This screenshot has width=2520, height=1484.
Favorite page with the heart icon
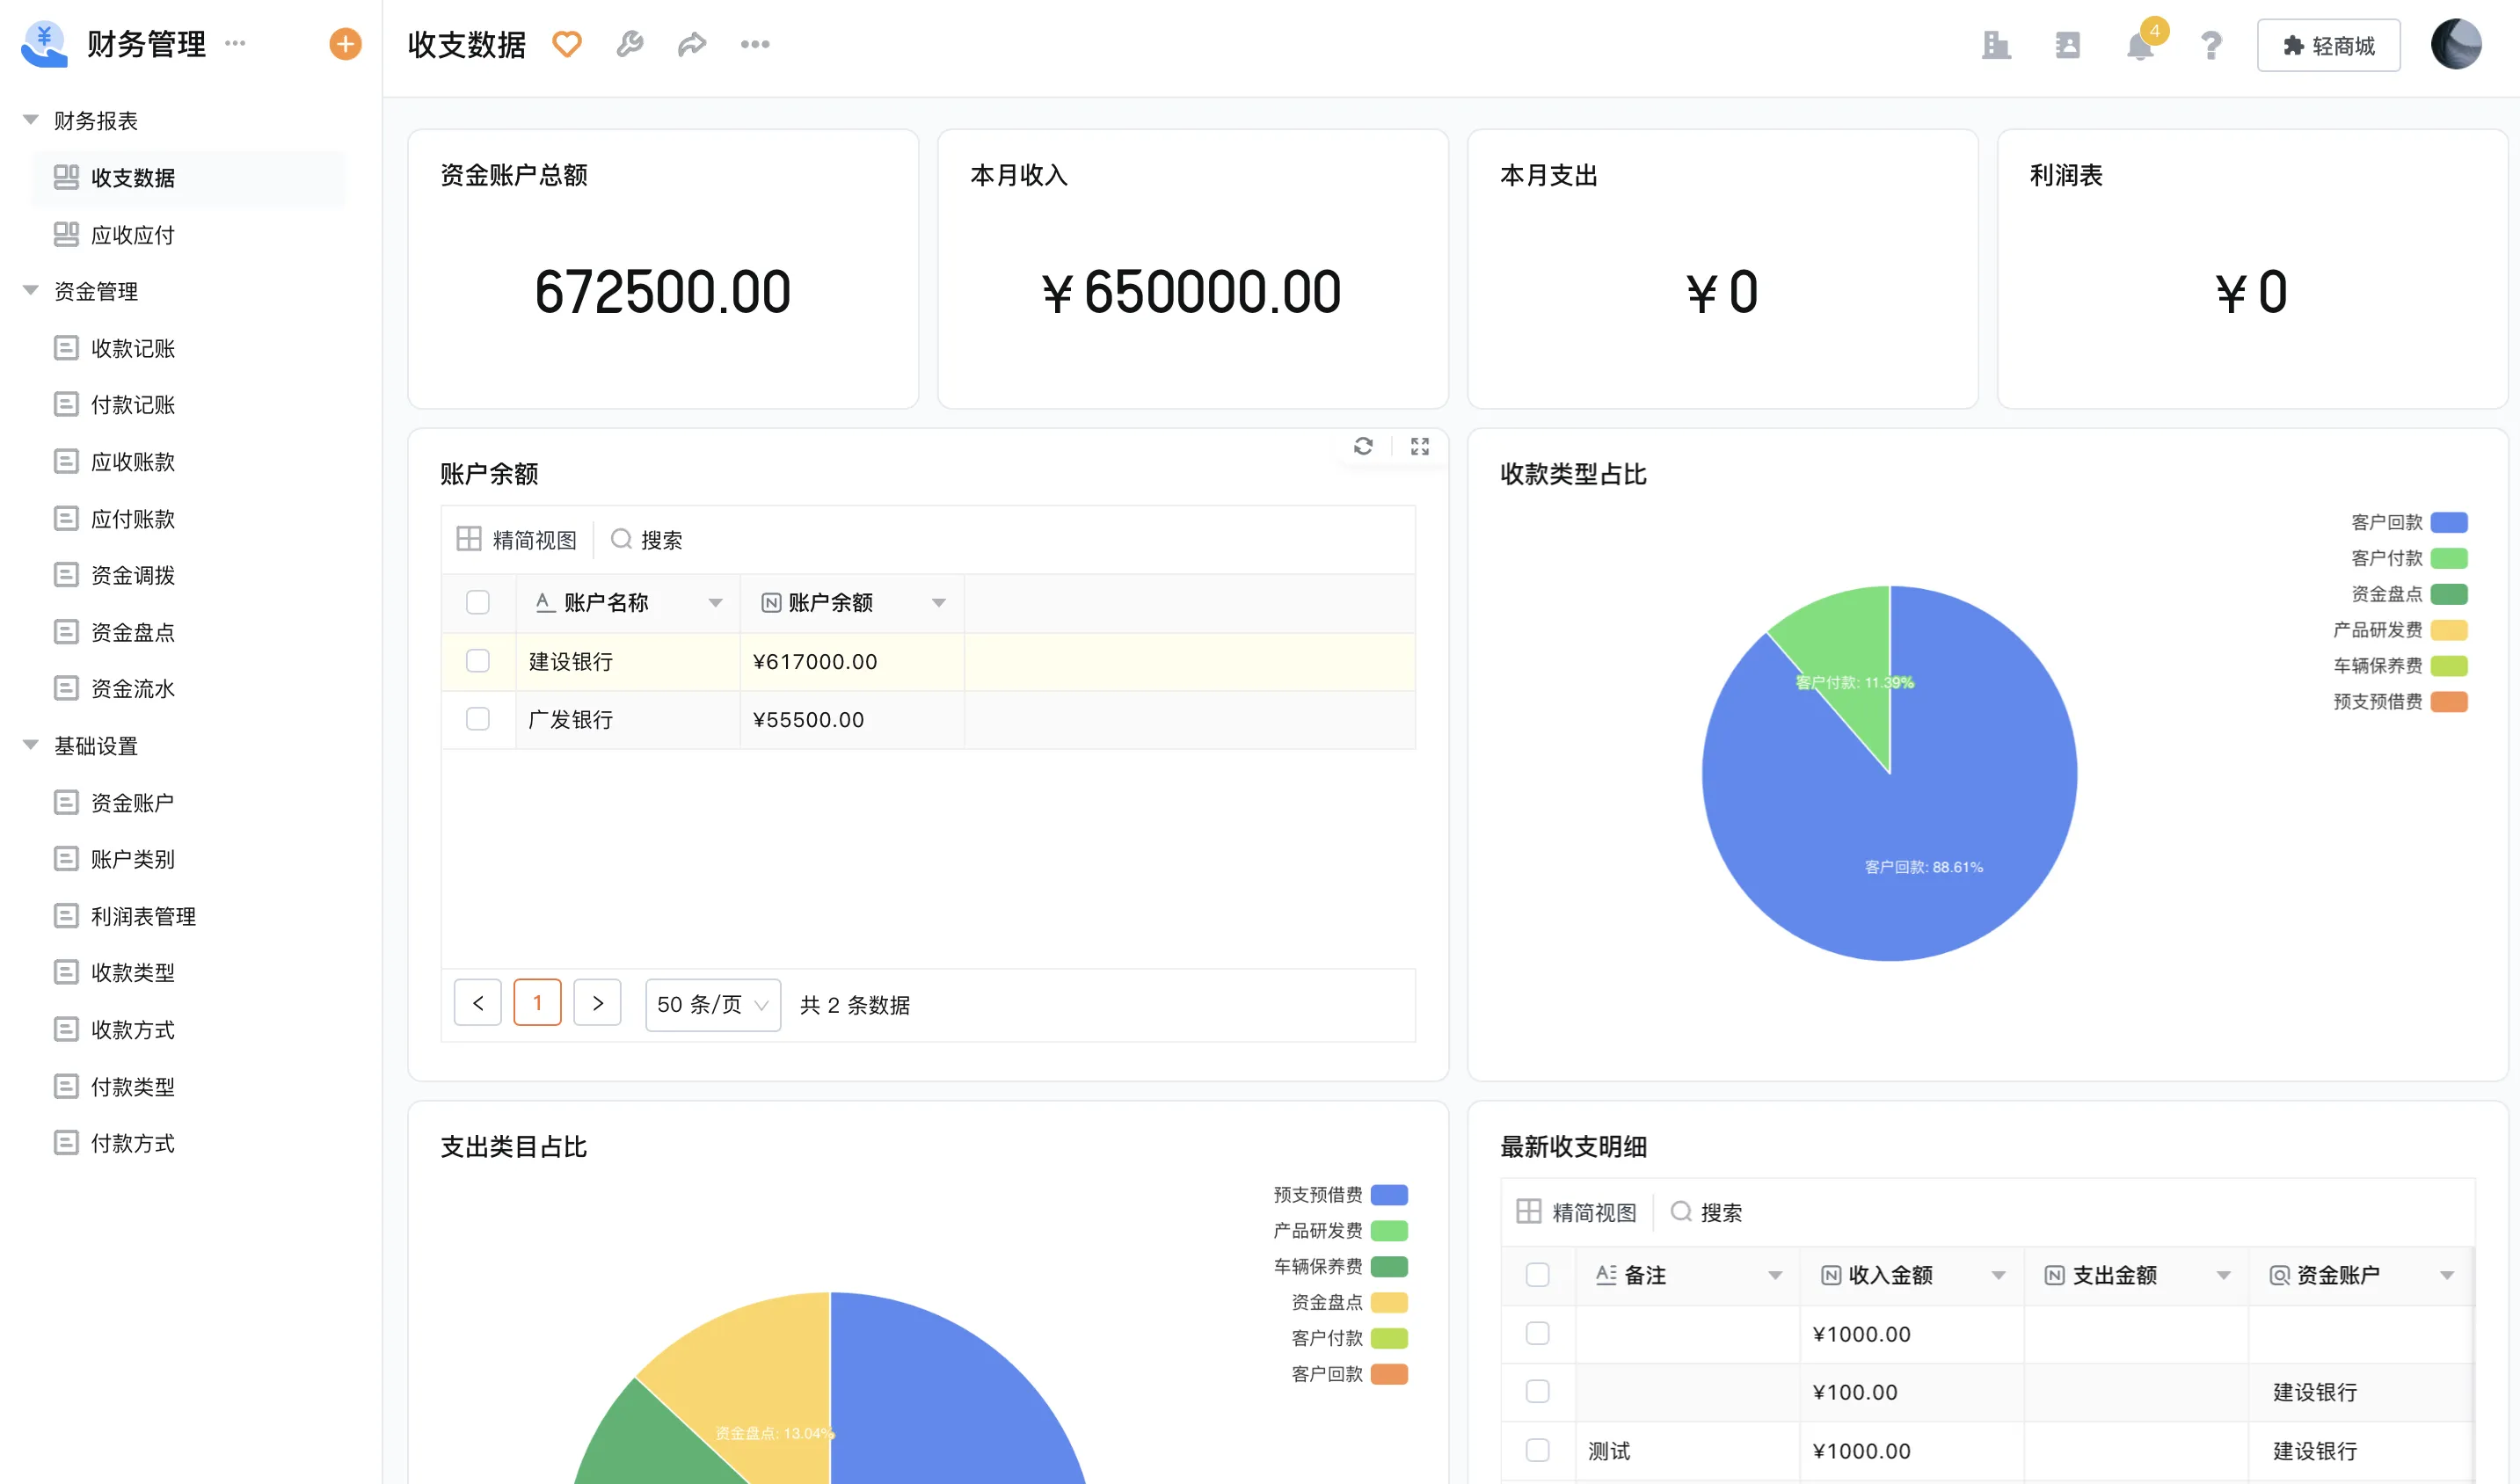567,44
